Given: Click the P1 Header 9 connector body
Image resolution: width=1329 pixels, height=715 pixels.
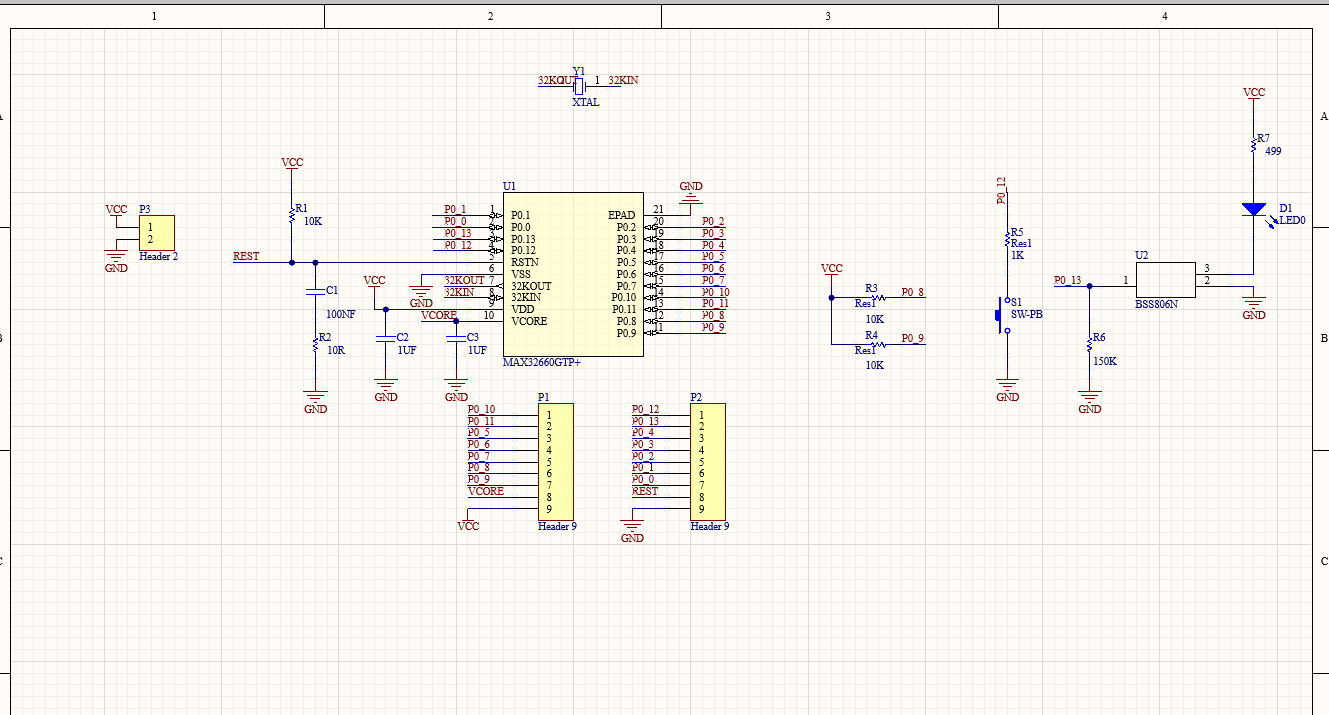Looking at the screenshot, I should pyautogui.click(x=555, y=461).
